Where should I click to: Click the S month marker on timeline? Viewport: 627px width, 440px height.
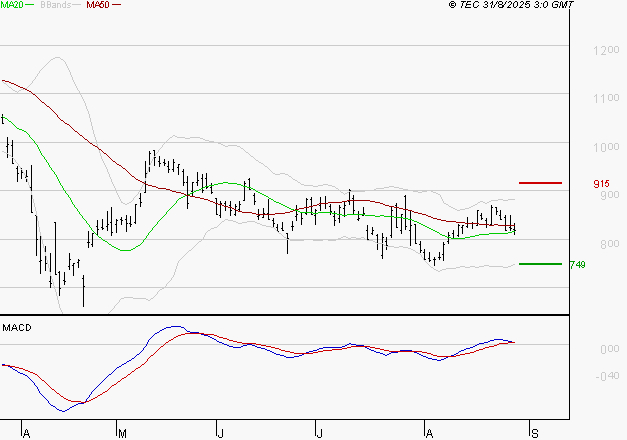pos(535,433)
